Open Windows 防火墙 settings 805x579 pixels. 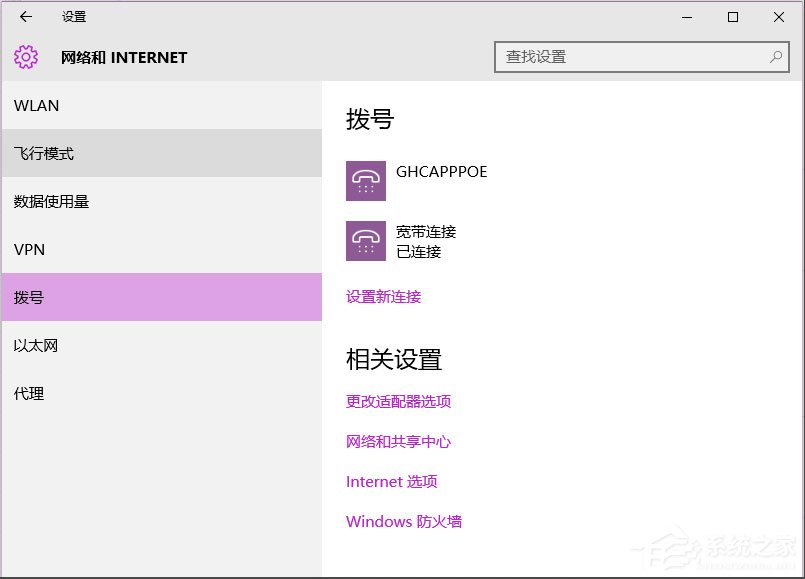coord(403,521)
